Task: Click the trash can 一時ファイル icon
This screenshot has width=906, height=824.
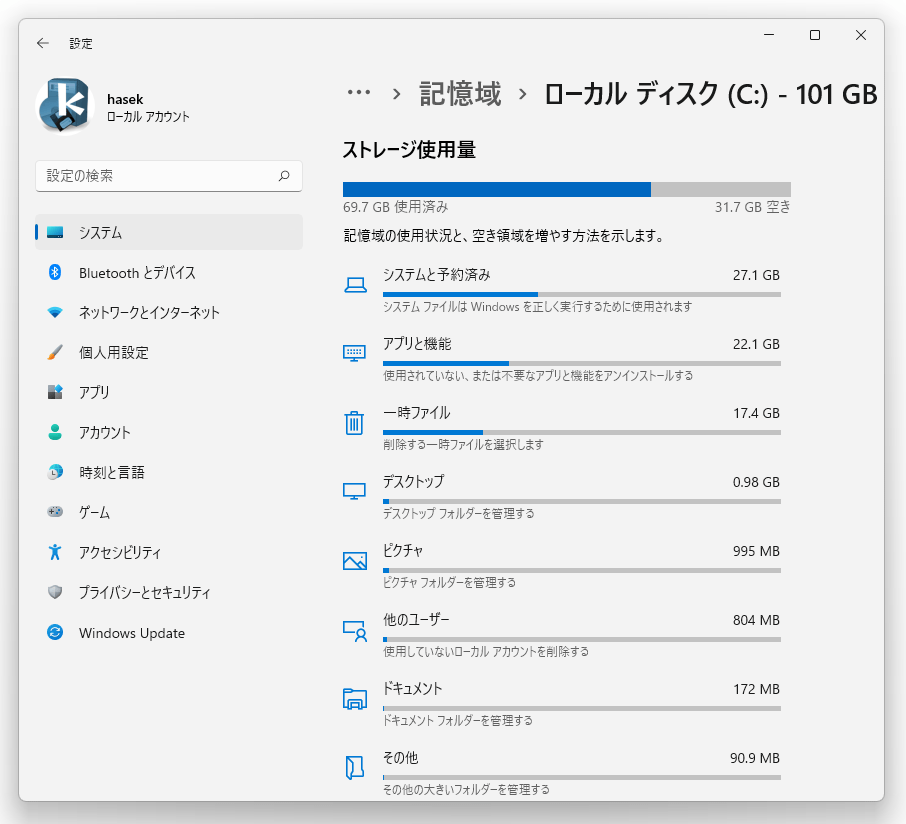Action: click(354, 423)
